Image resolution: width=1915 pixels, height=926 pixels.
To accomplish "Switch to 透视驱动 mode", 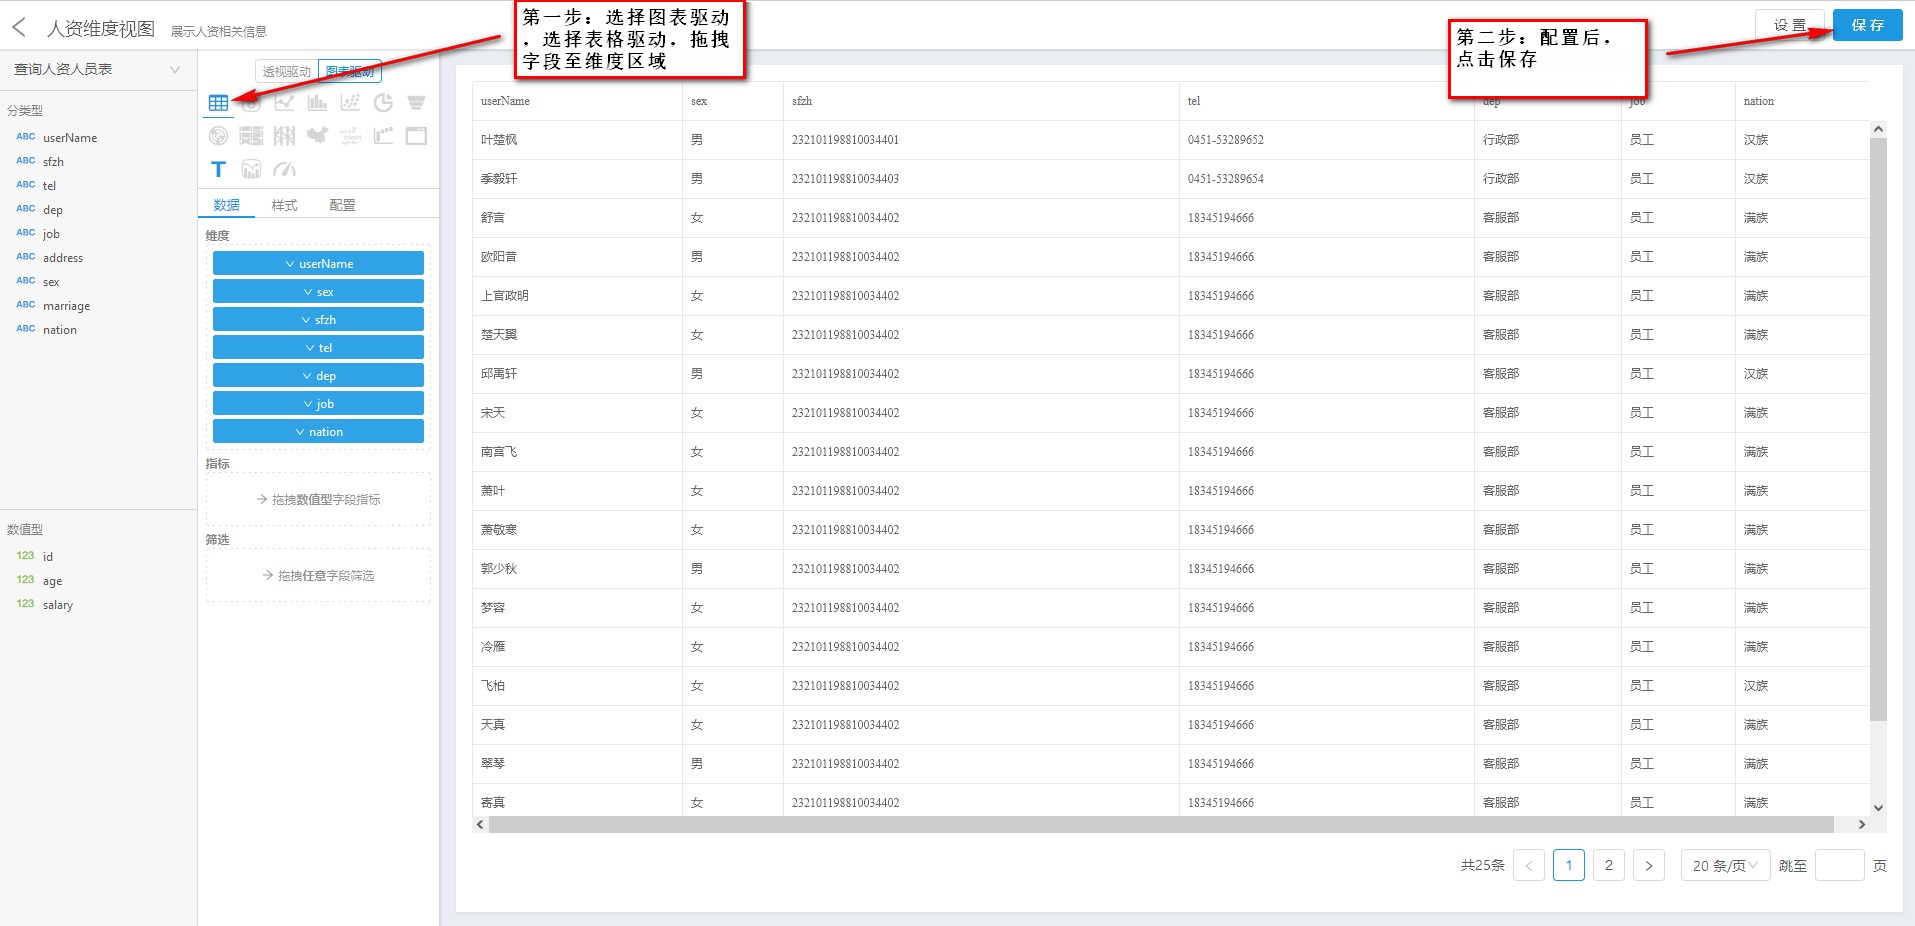I will click(x=287, y=71).
